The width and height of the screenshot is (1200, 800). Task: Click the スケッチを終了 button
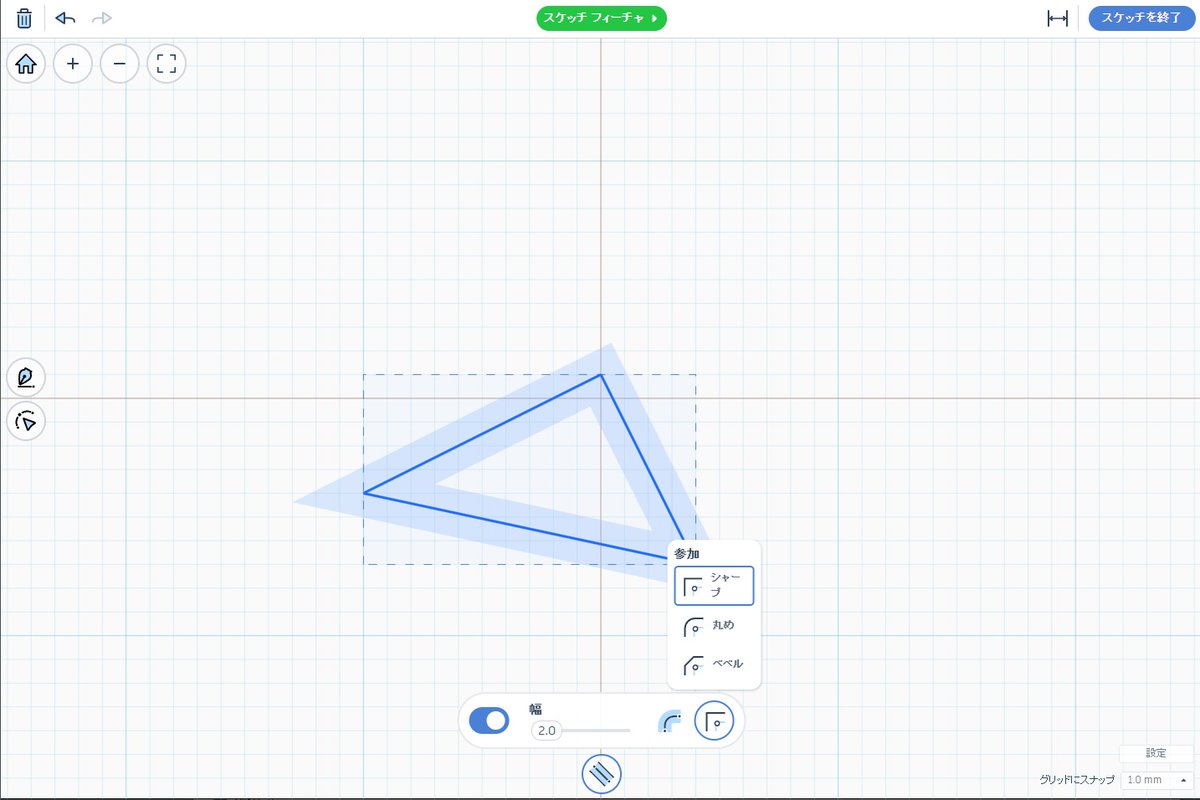[x=1141, y=17]
